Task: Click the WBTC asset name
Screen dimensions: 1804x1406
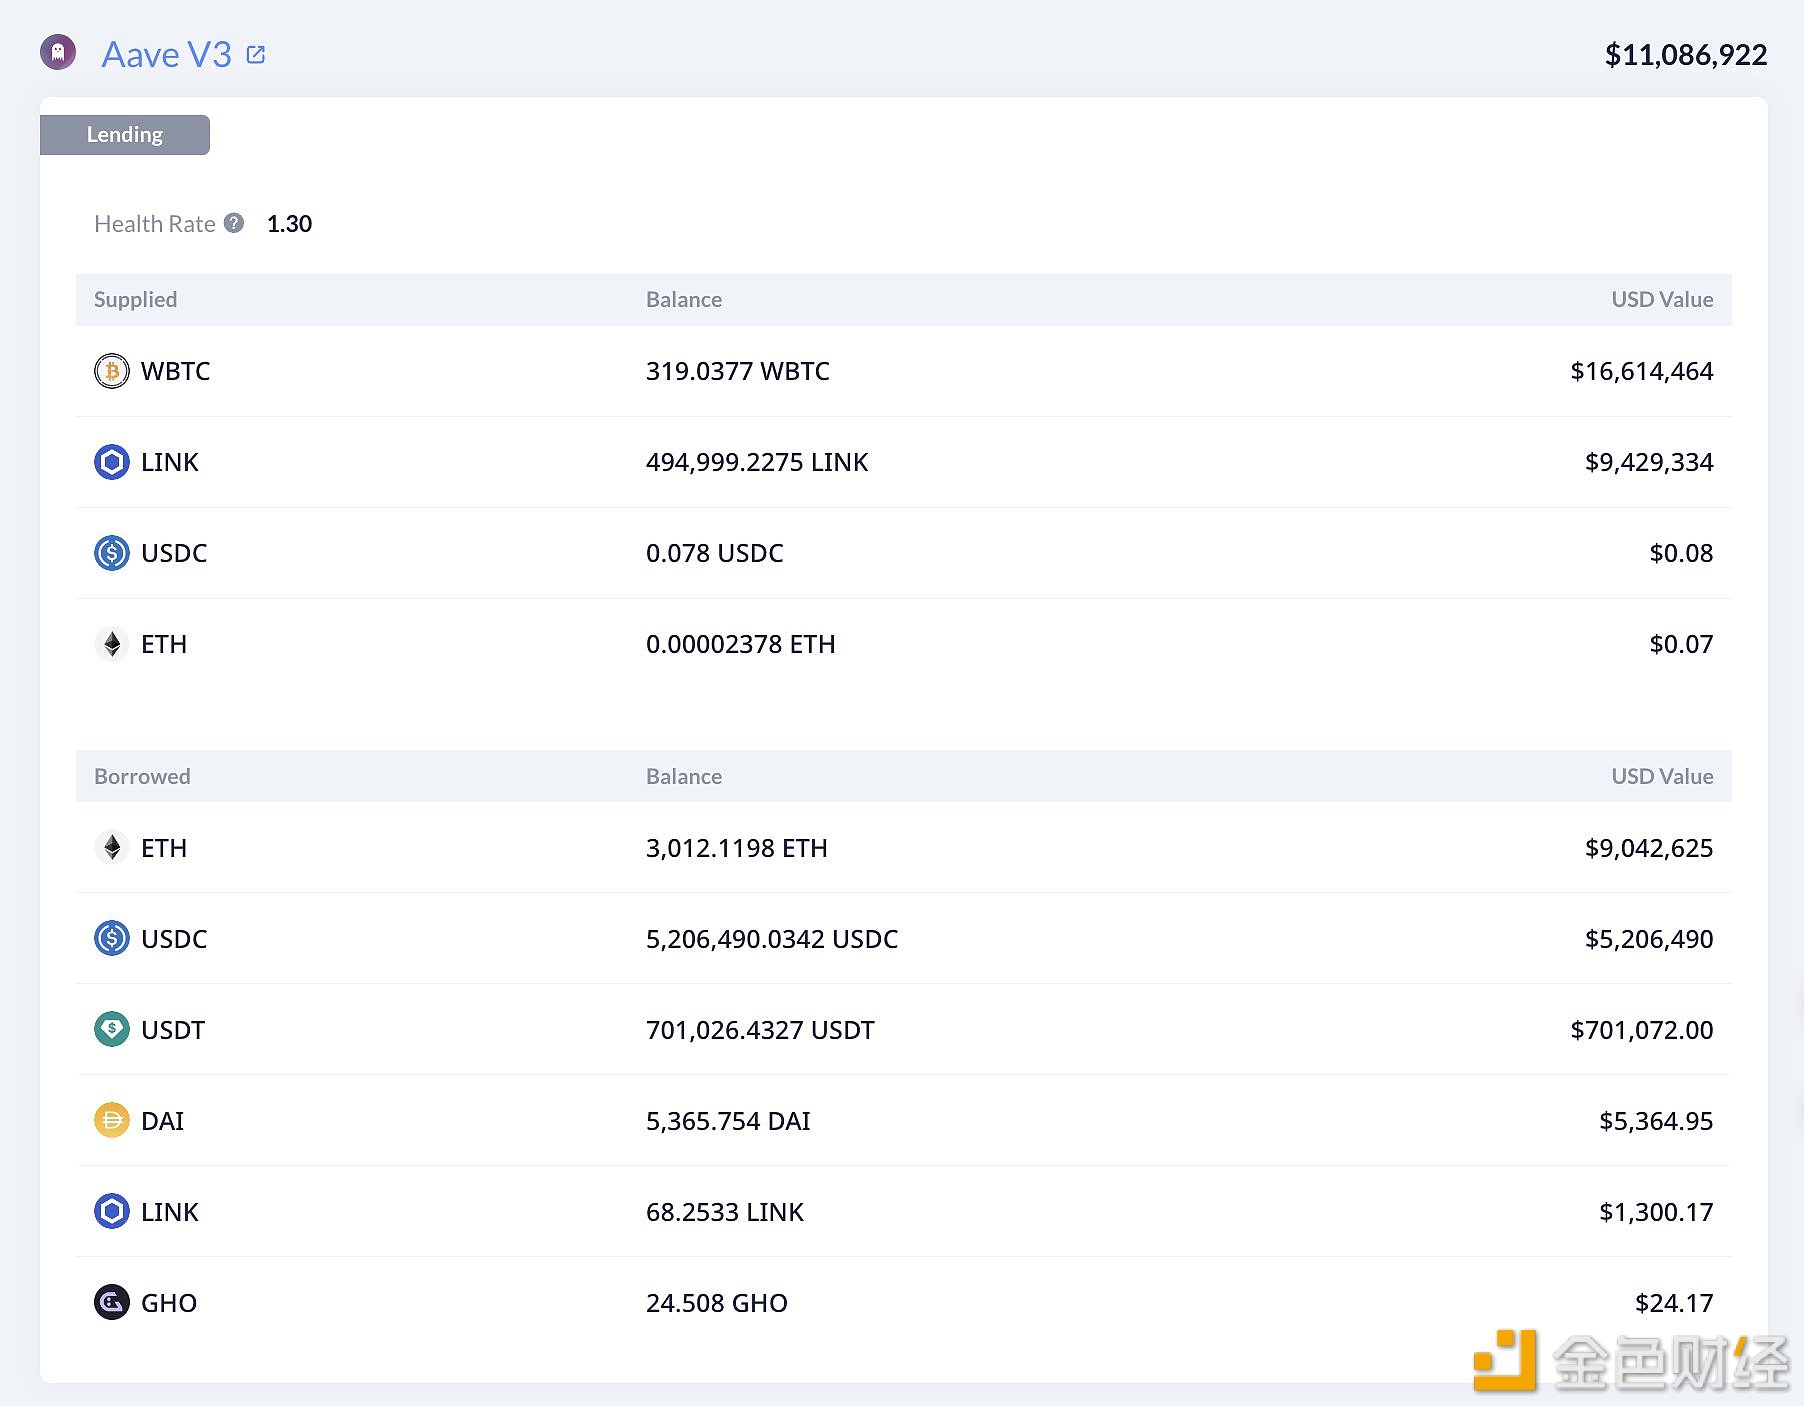Action: [x=176, y=371]
